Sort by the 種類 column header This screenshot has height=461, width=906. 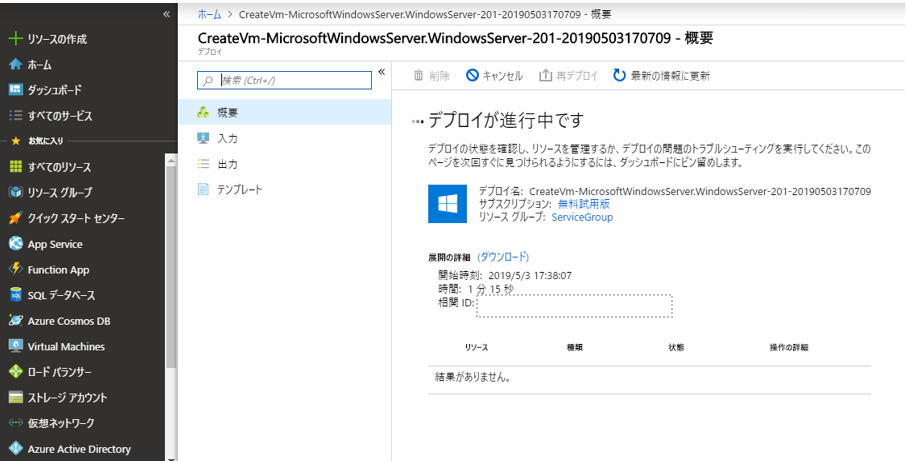click(574, 347)
